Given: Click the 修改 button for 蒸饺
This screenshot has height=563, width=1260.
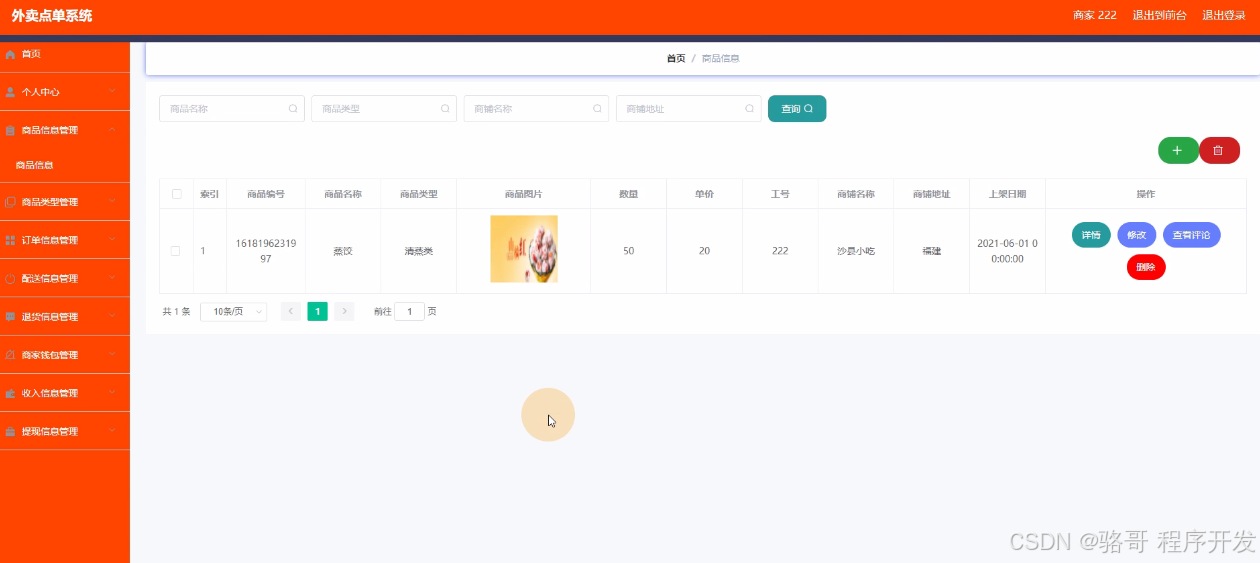Looking at the screenshot, I should point(1137,235).
